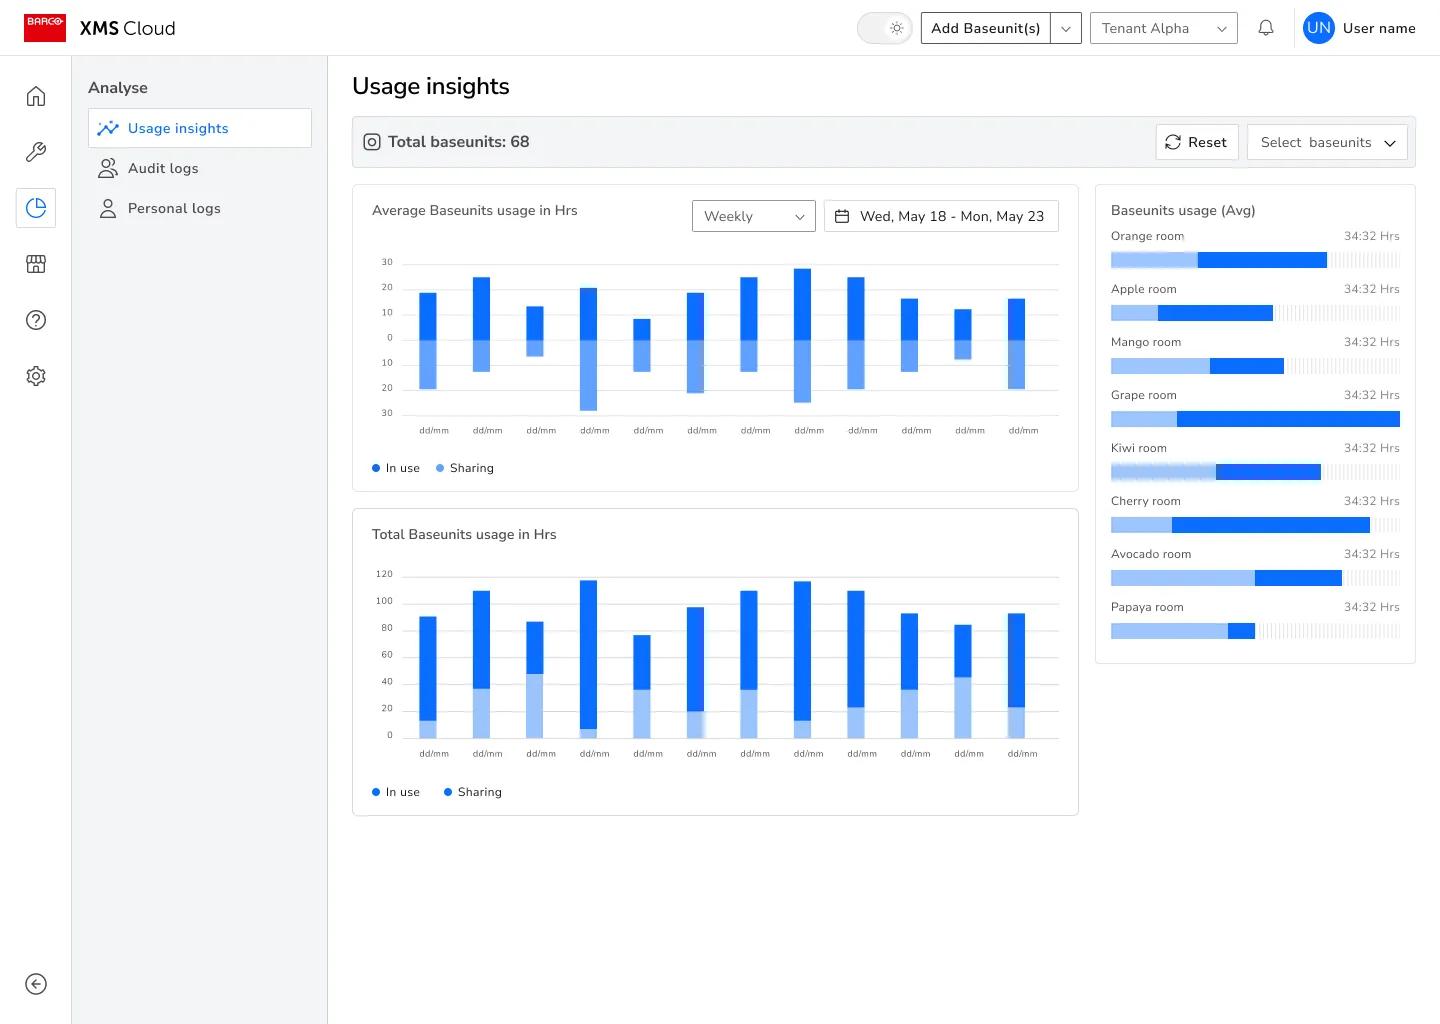Expand the Select baseunits dropdown

(x=1327, y=142)
